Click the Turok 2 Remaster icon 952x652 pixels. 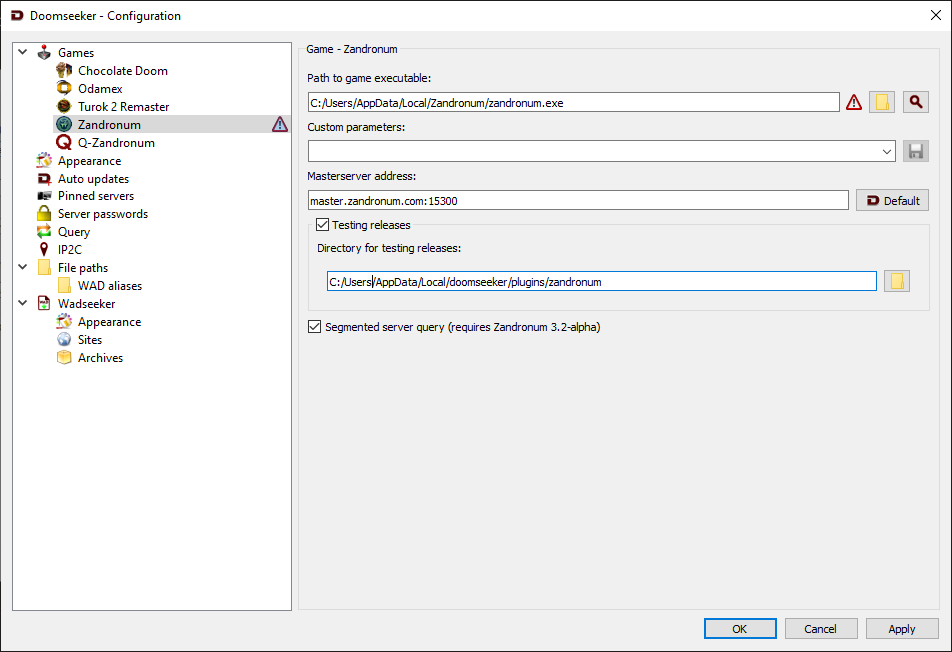click(x=64, y=106)
